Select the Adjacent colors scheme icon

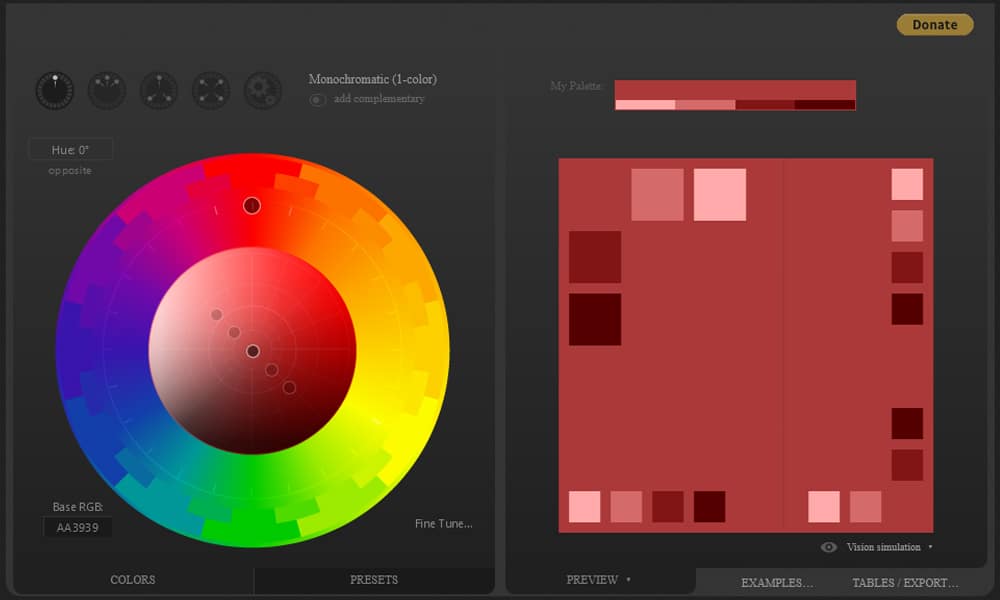click(107, 90)
